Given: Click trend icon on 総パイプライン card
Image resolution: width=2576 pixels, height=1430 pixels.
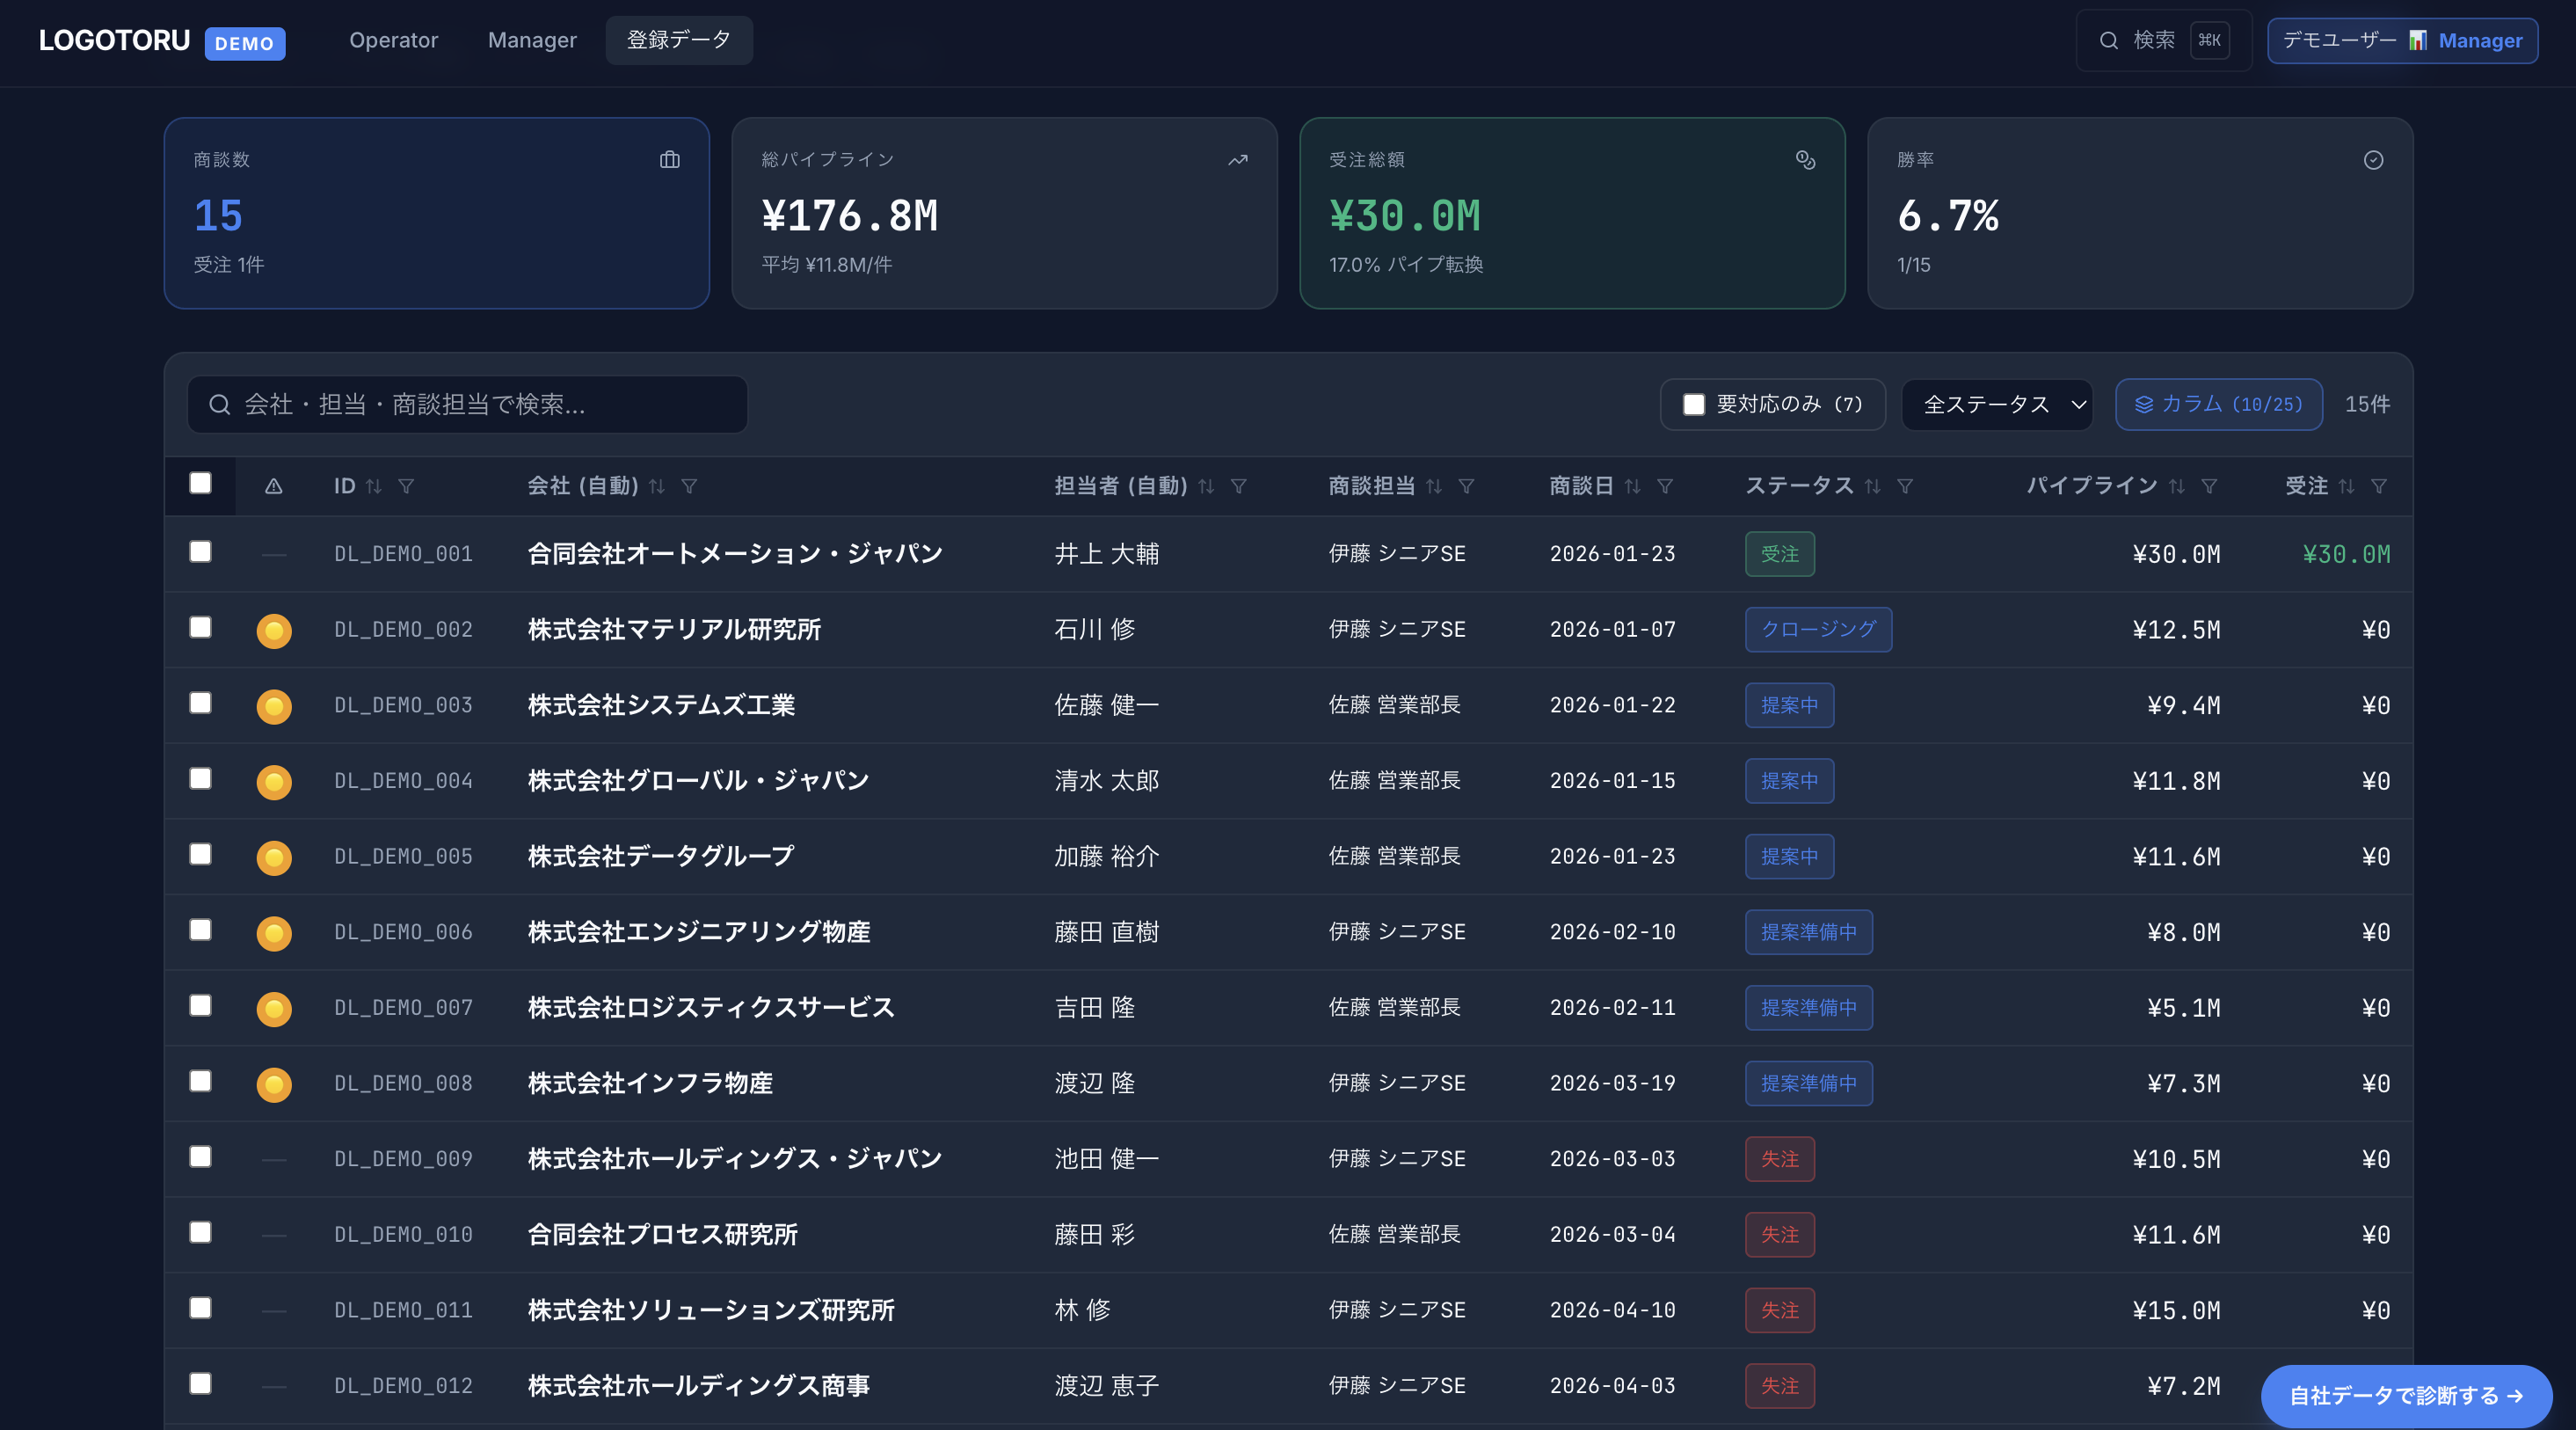Looking at the screenshot, I should pos(1238,160).
